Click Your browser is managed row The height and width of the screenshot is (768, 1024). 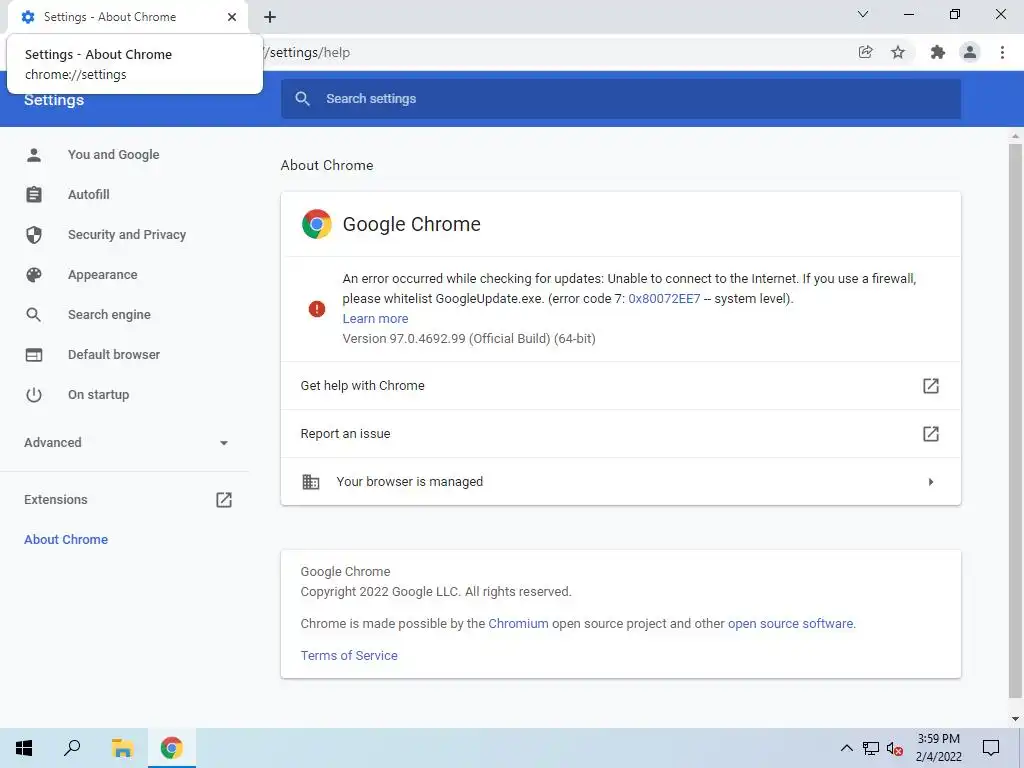click(620, 482)
